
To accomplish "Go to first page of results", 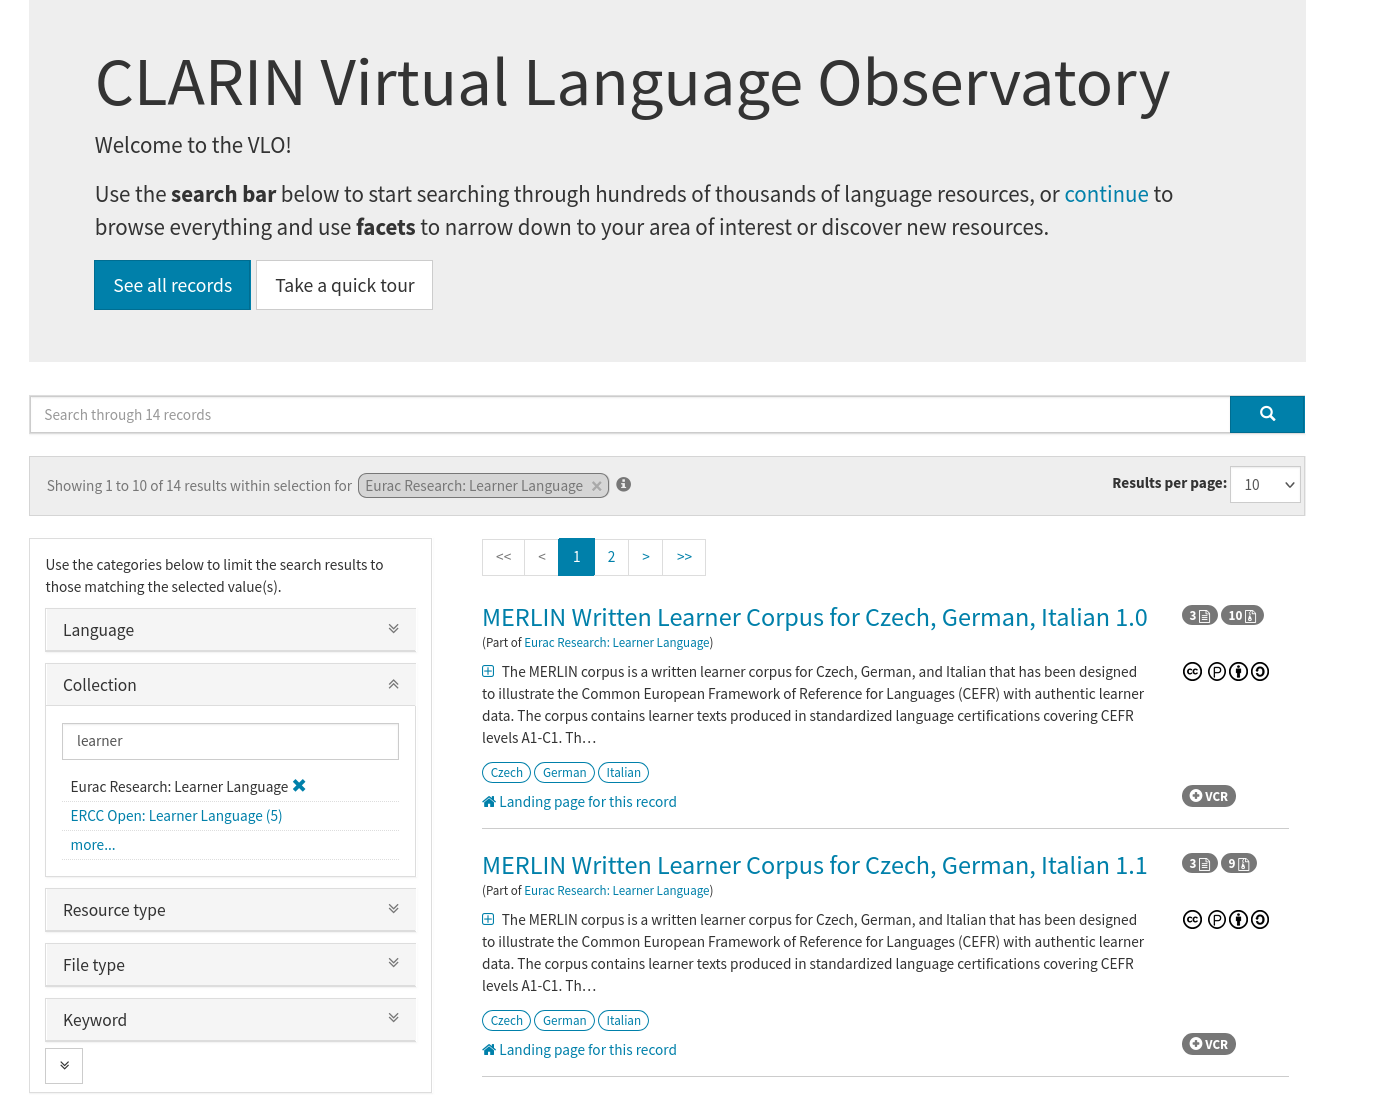I will [503, 557].
